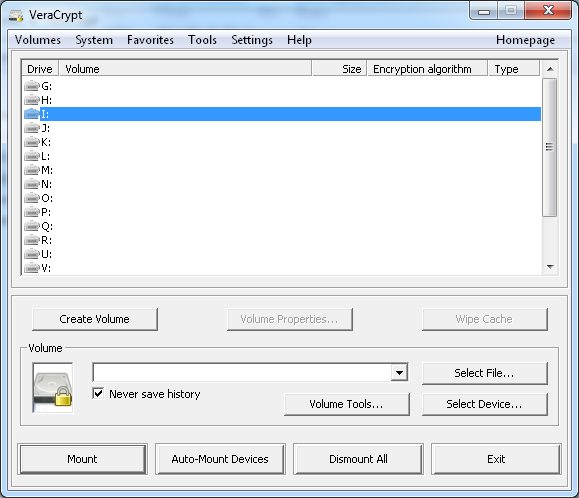The width and height of the screenshot is (579, 498).
Task: Click the VeraCrypt title bar app icon
Action: [16, 16]
